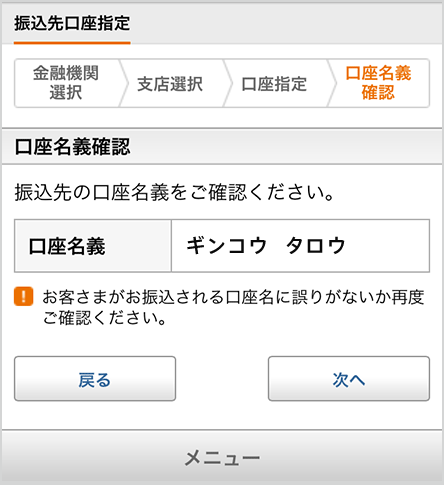This screenshot has width=444, height=485.
Task: Select the 金融機関選択 step
Action: [66, 83]
